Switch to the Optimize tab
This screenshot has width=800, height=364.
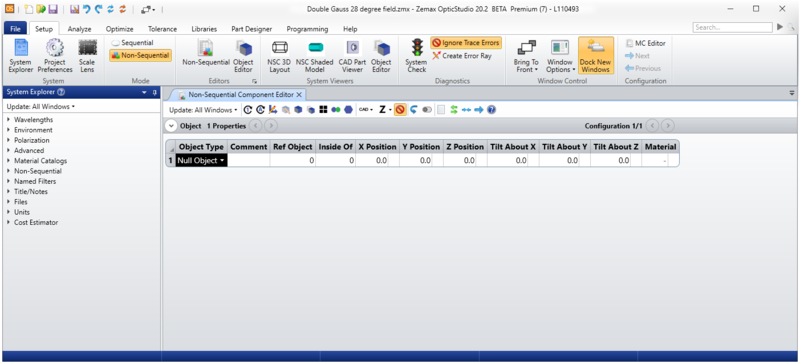119,29
